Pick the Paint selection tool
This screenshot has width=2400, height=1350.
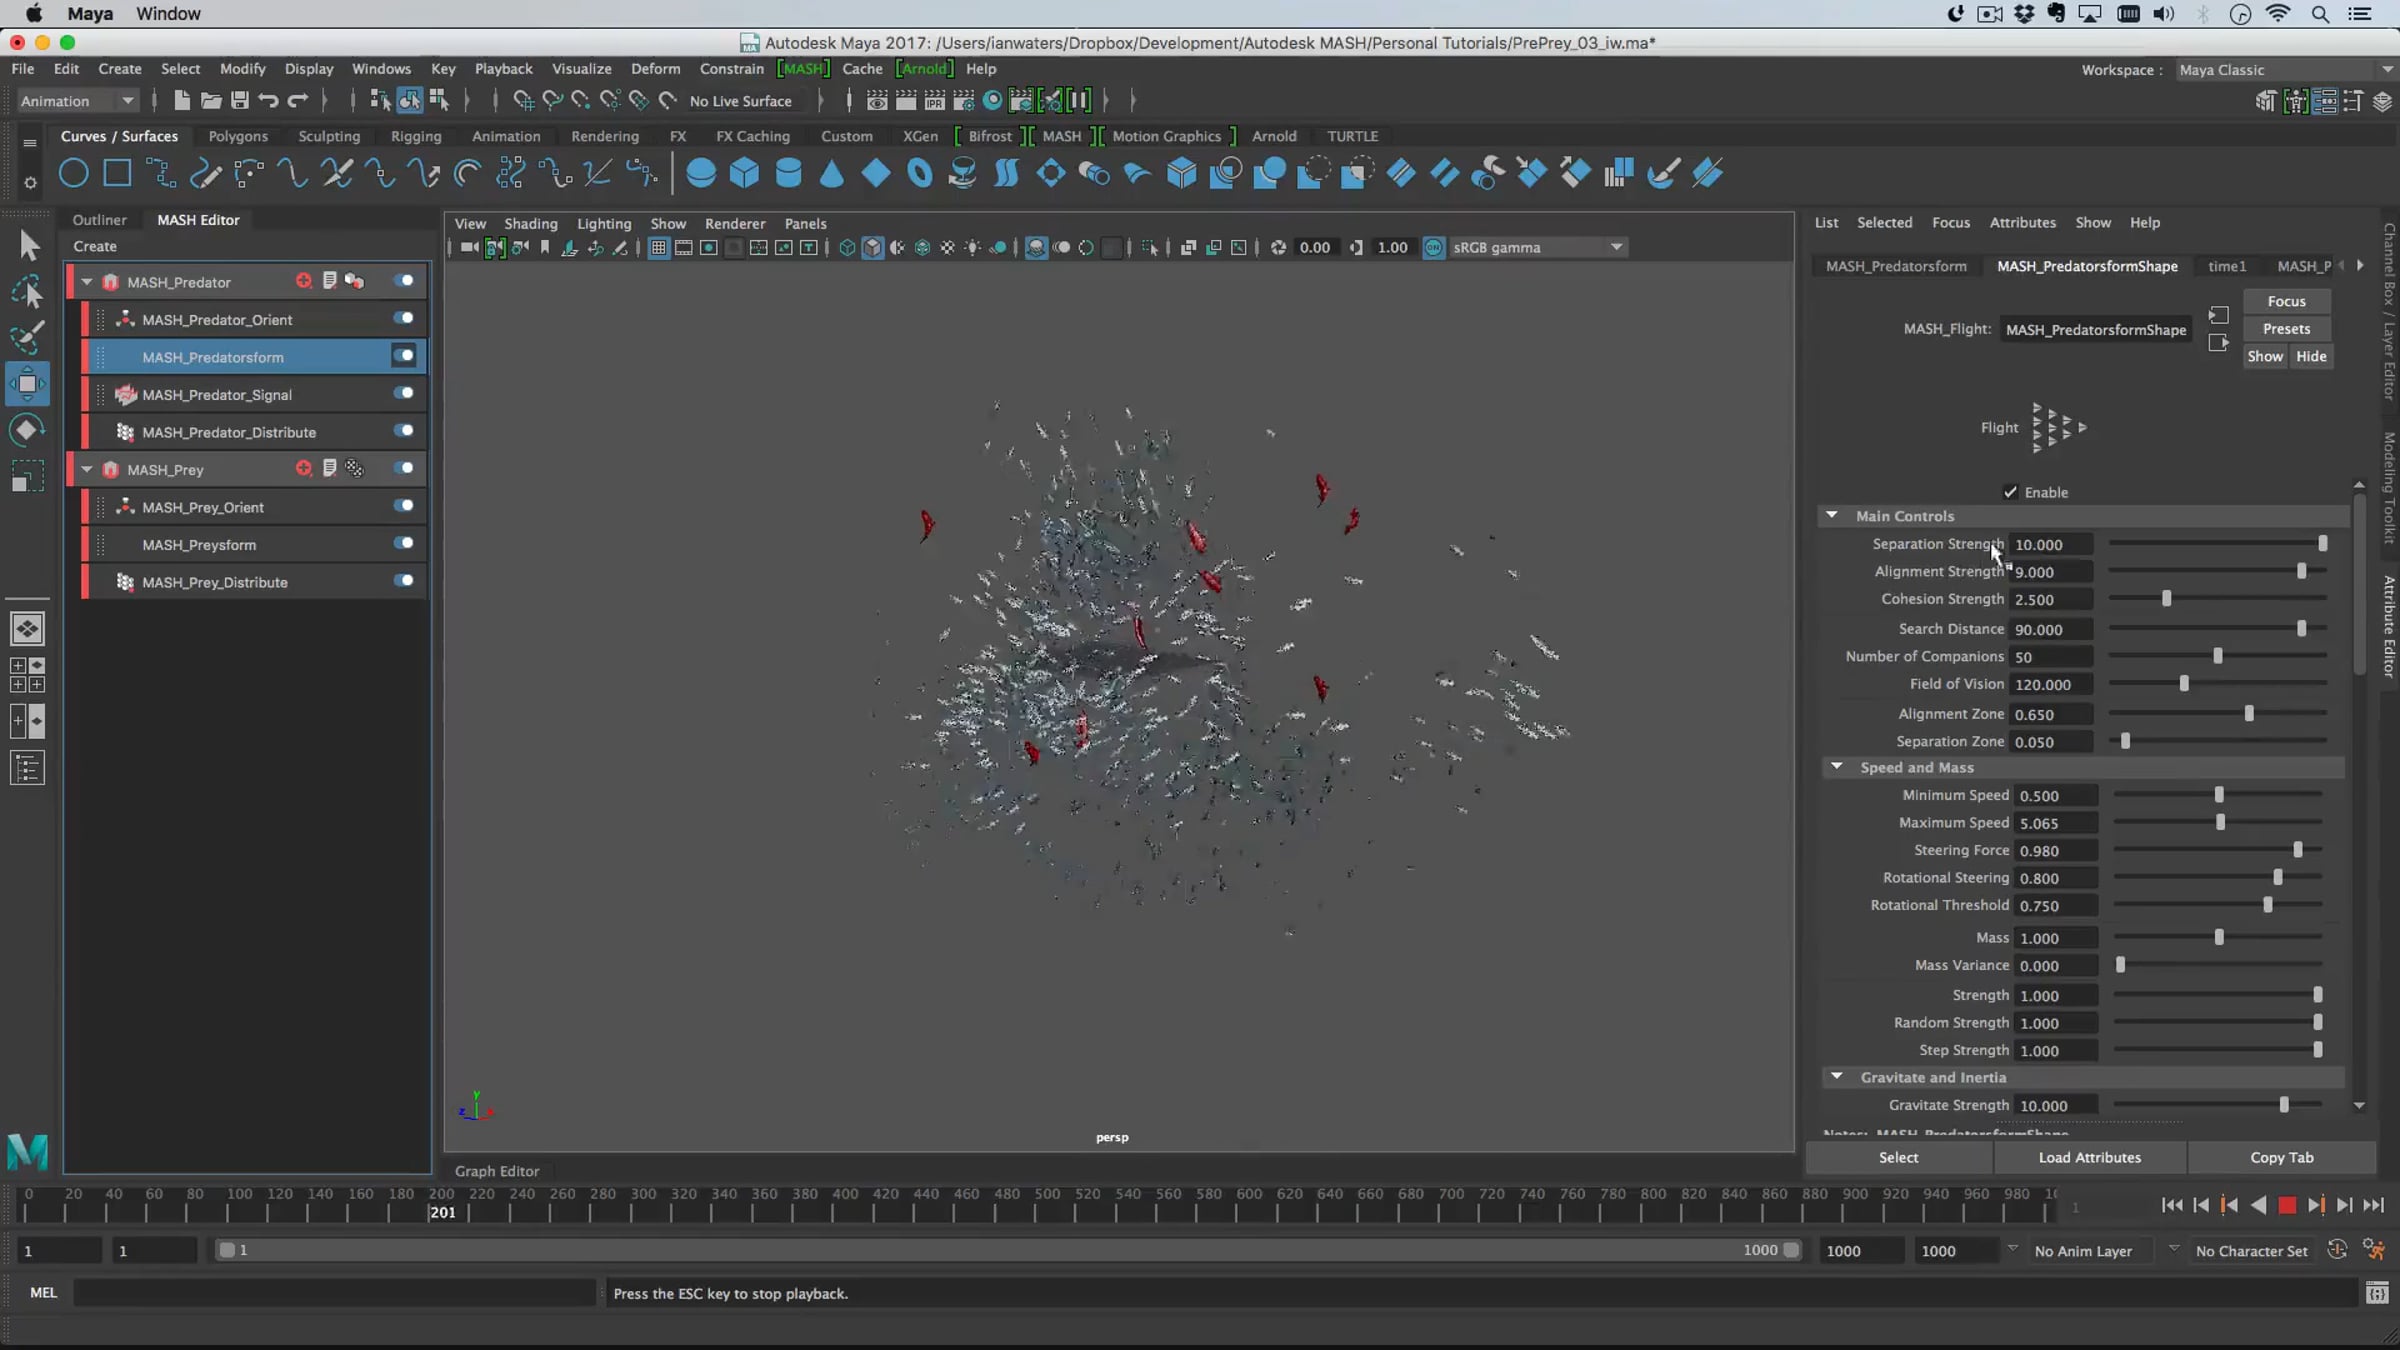click(28, 337)
